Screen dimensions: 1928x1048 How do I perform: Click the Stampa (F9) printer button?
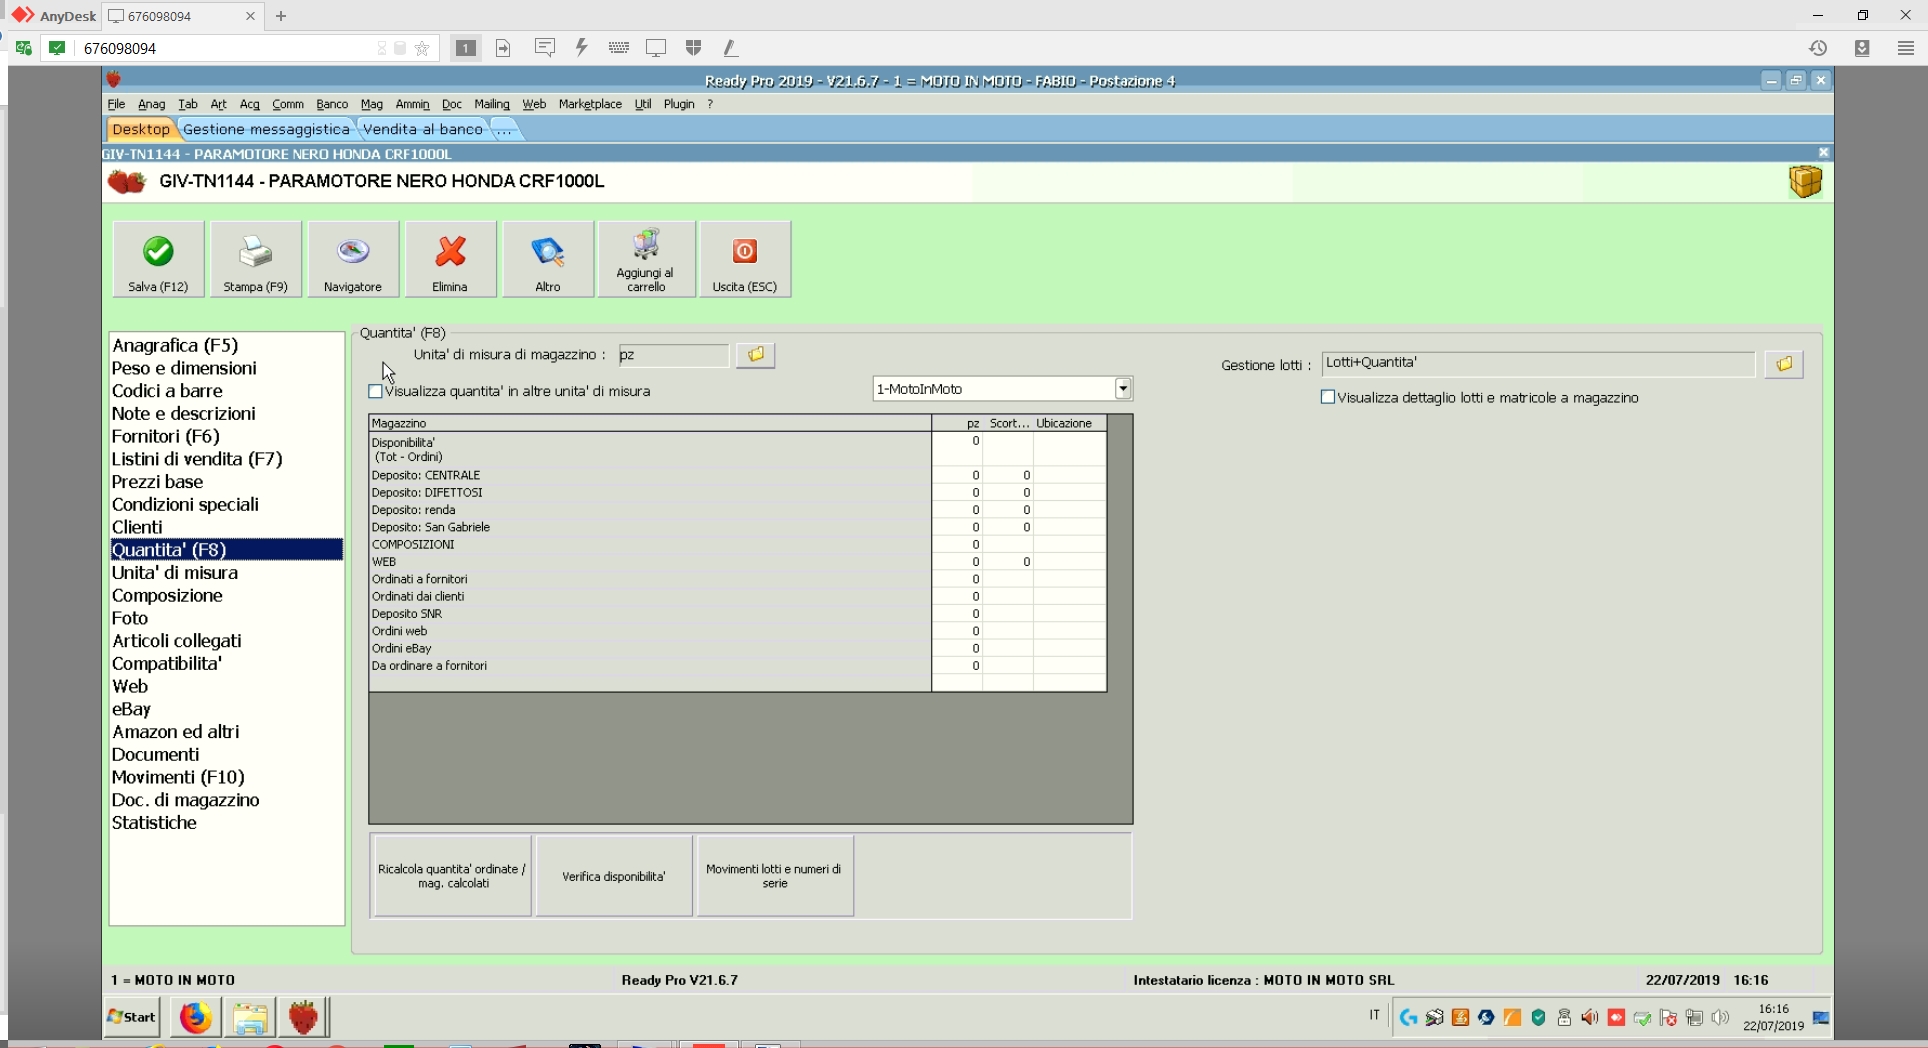255,259
